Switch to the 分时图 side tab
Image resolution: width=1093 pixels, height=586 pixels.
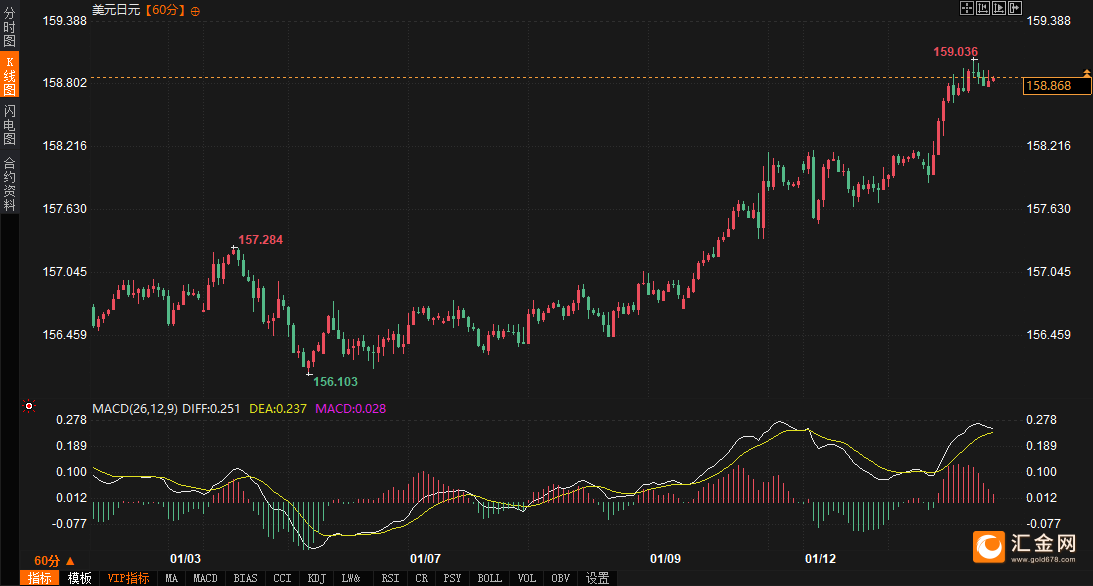coord(9,28)
